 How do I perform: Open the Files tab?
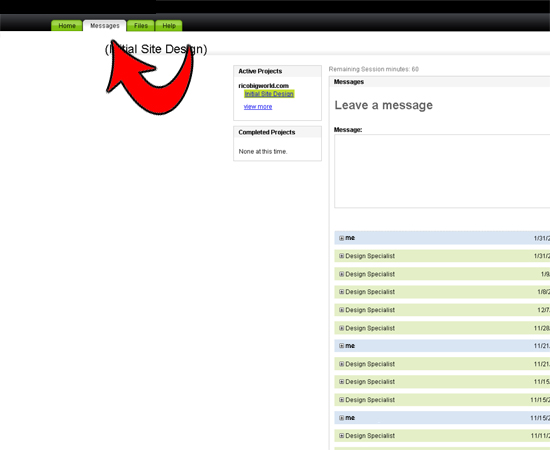tap(141, 26)
